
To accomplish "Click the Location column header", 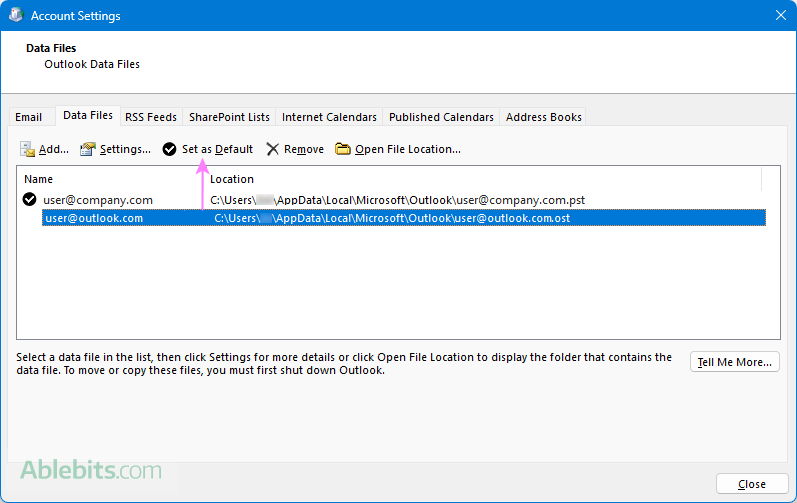I will pos(232,179).
